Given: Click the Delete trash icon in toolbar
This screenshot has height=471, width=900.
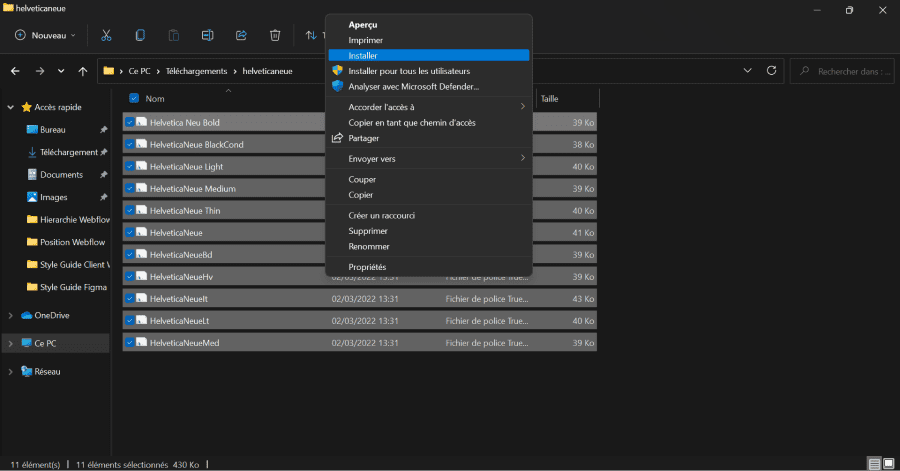Looking at the screenshot, I should [275, 36].
